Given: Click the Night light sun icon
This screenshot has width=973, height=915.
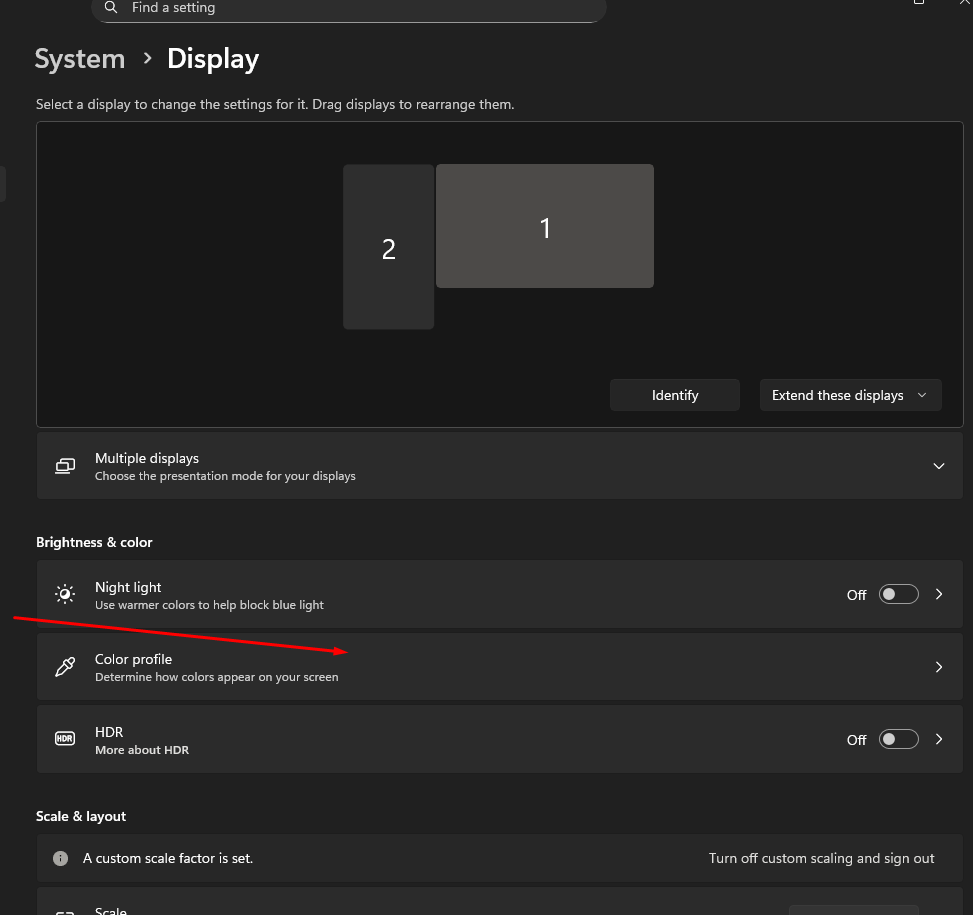Looking at the screenshot, I should [x=65, y=594].
